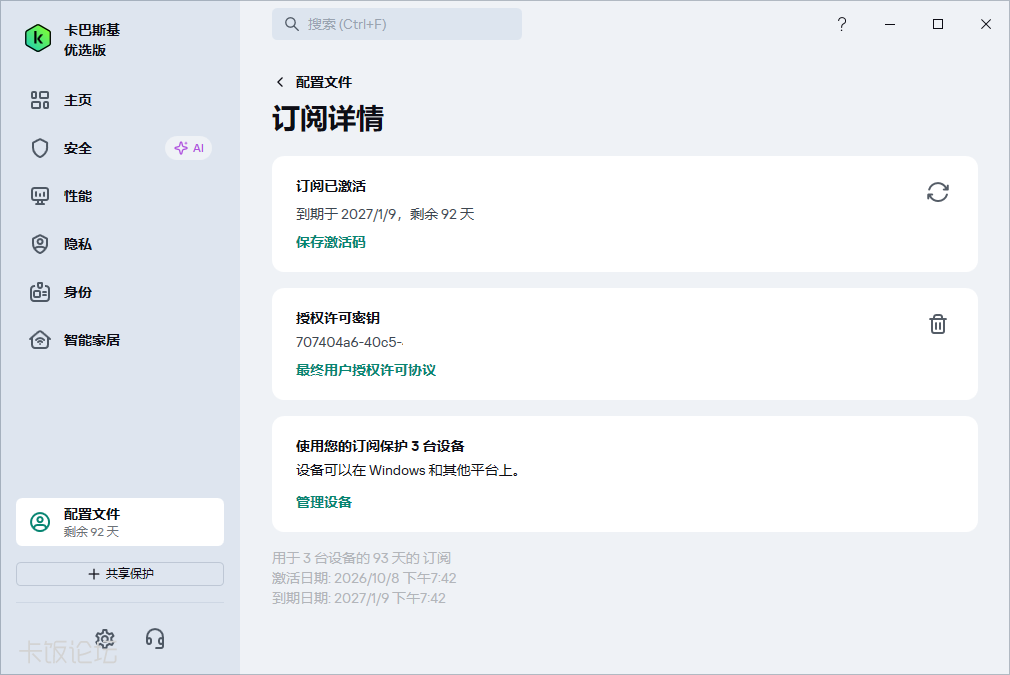Screen dimensions: 1010x675
Task: Click the 授权许可密钥 heading
Action: (338, 318)
